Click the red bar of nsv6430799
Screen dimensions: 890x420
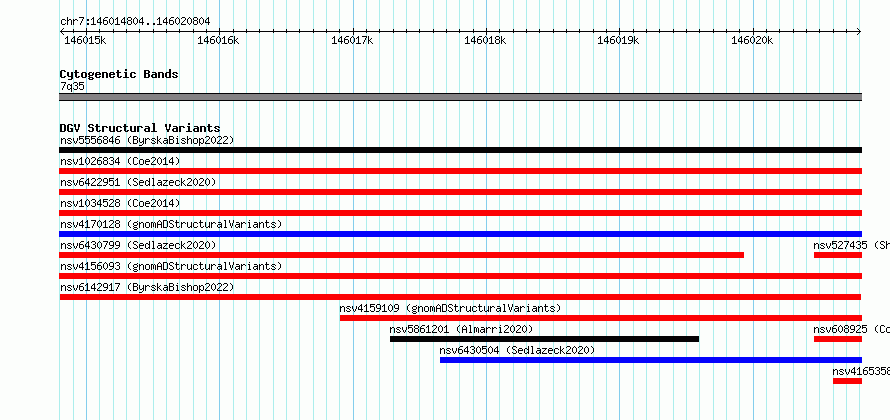(x=401, y=255)
